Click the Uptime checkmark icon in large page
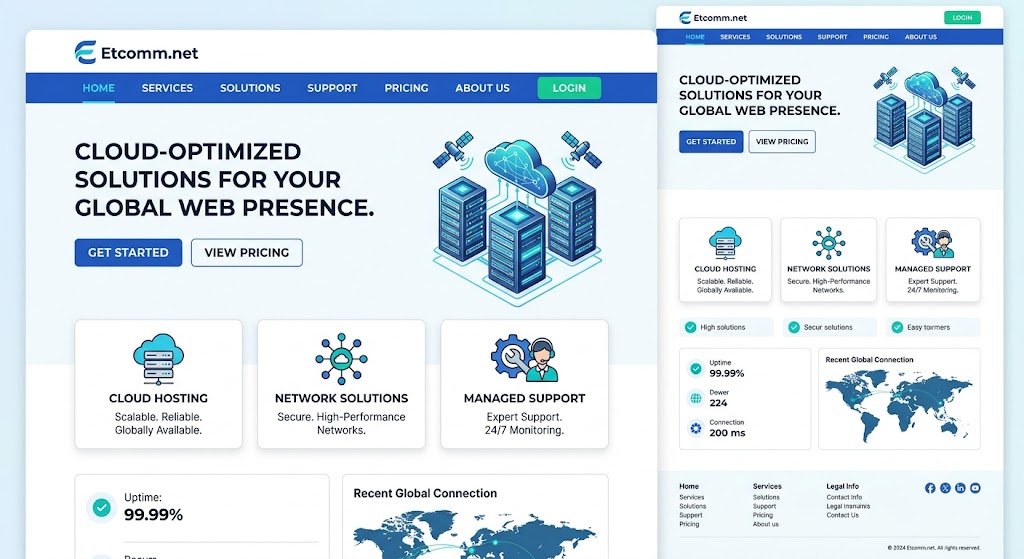The height and width of the screenshot is (559, 1024). point(101,507)
